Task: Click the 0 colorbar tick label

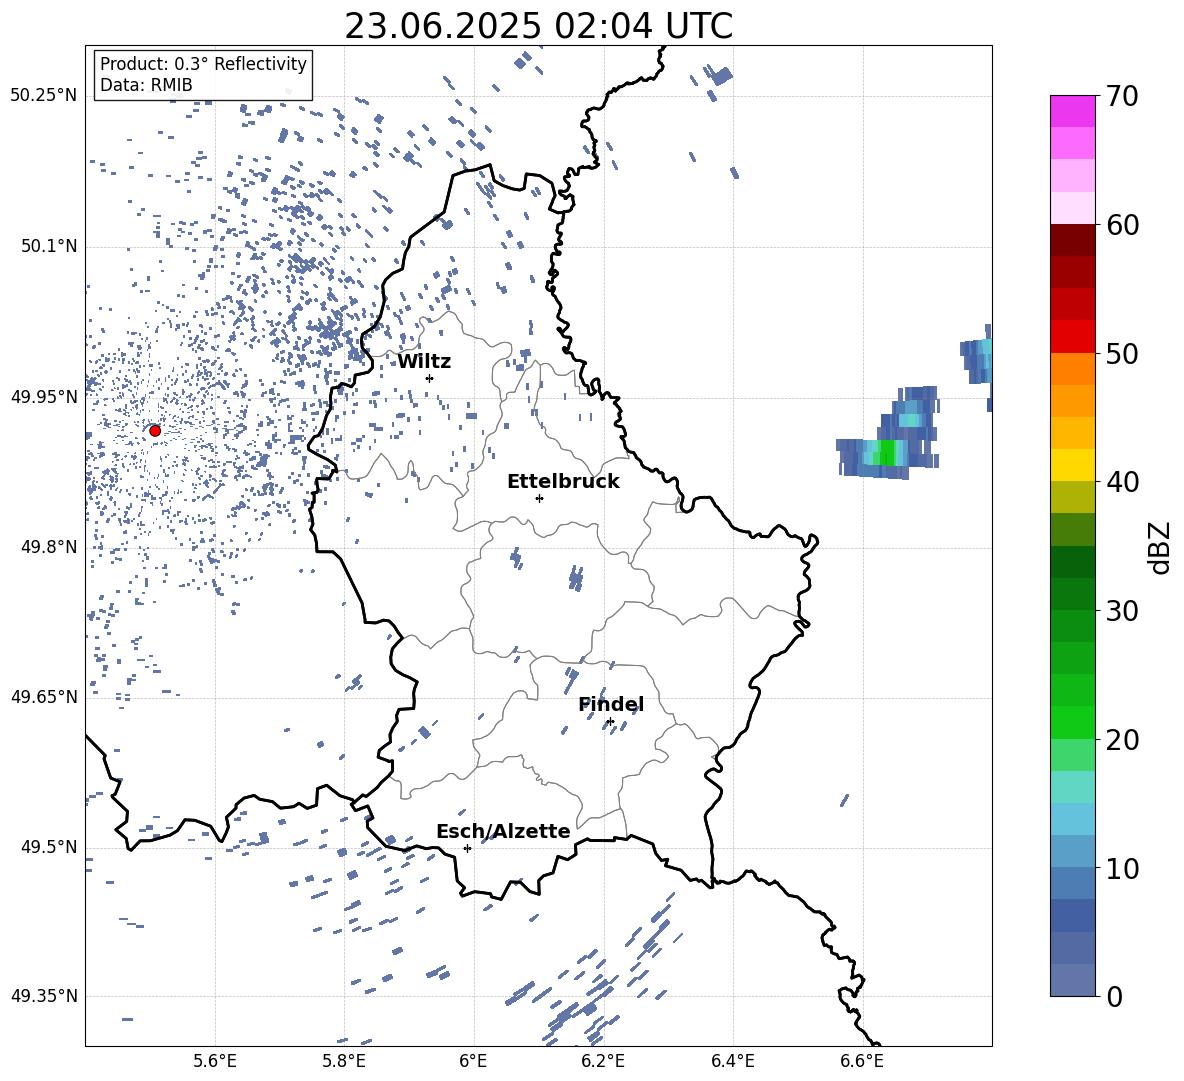Action: (x=1115, y=996)
